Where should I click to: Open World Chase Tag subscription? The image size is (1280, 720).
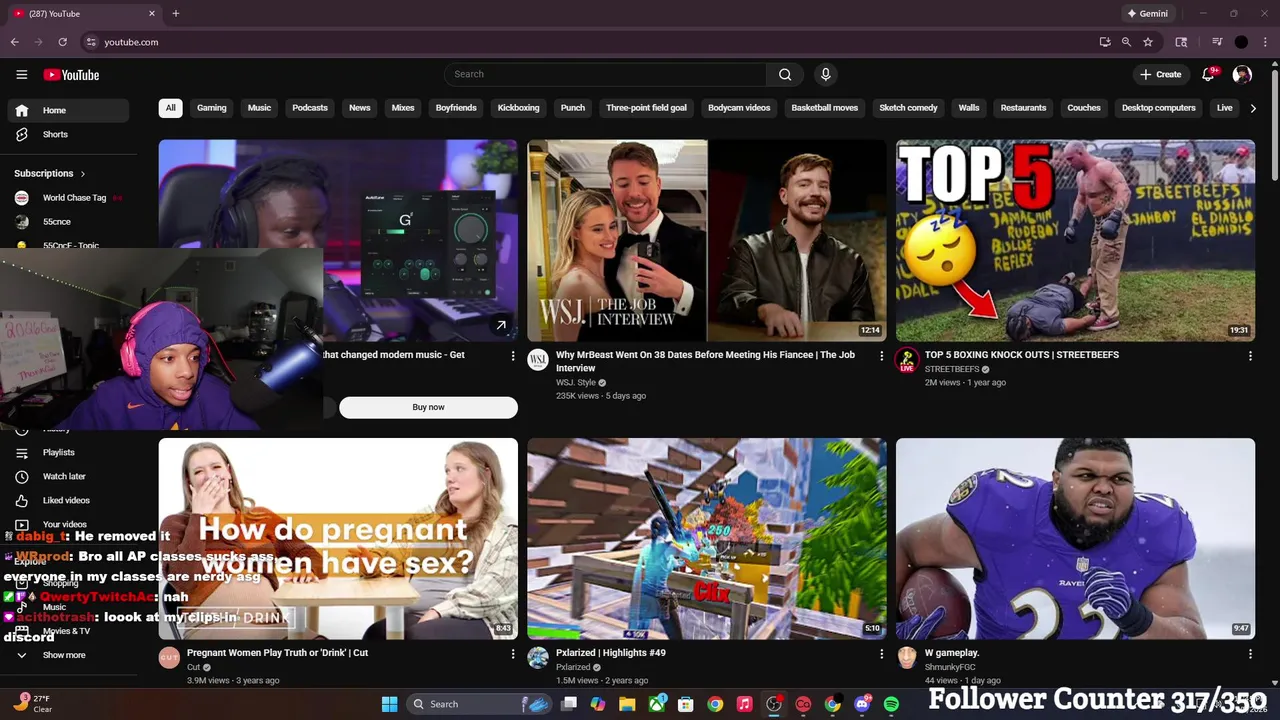click(68, 198)
